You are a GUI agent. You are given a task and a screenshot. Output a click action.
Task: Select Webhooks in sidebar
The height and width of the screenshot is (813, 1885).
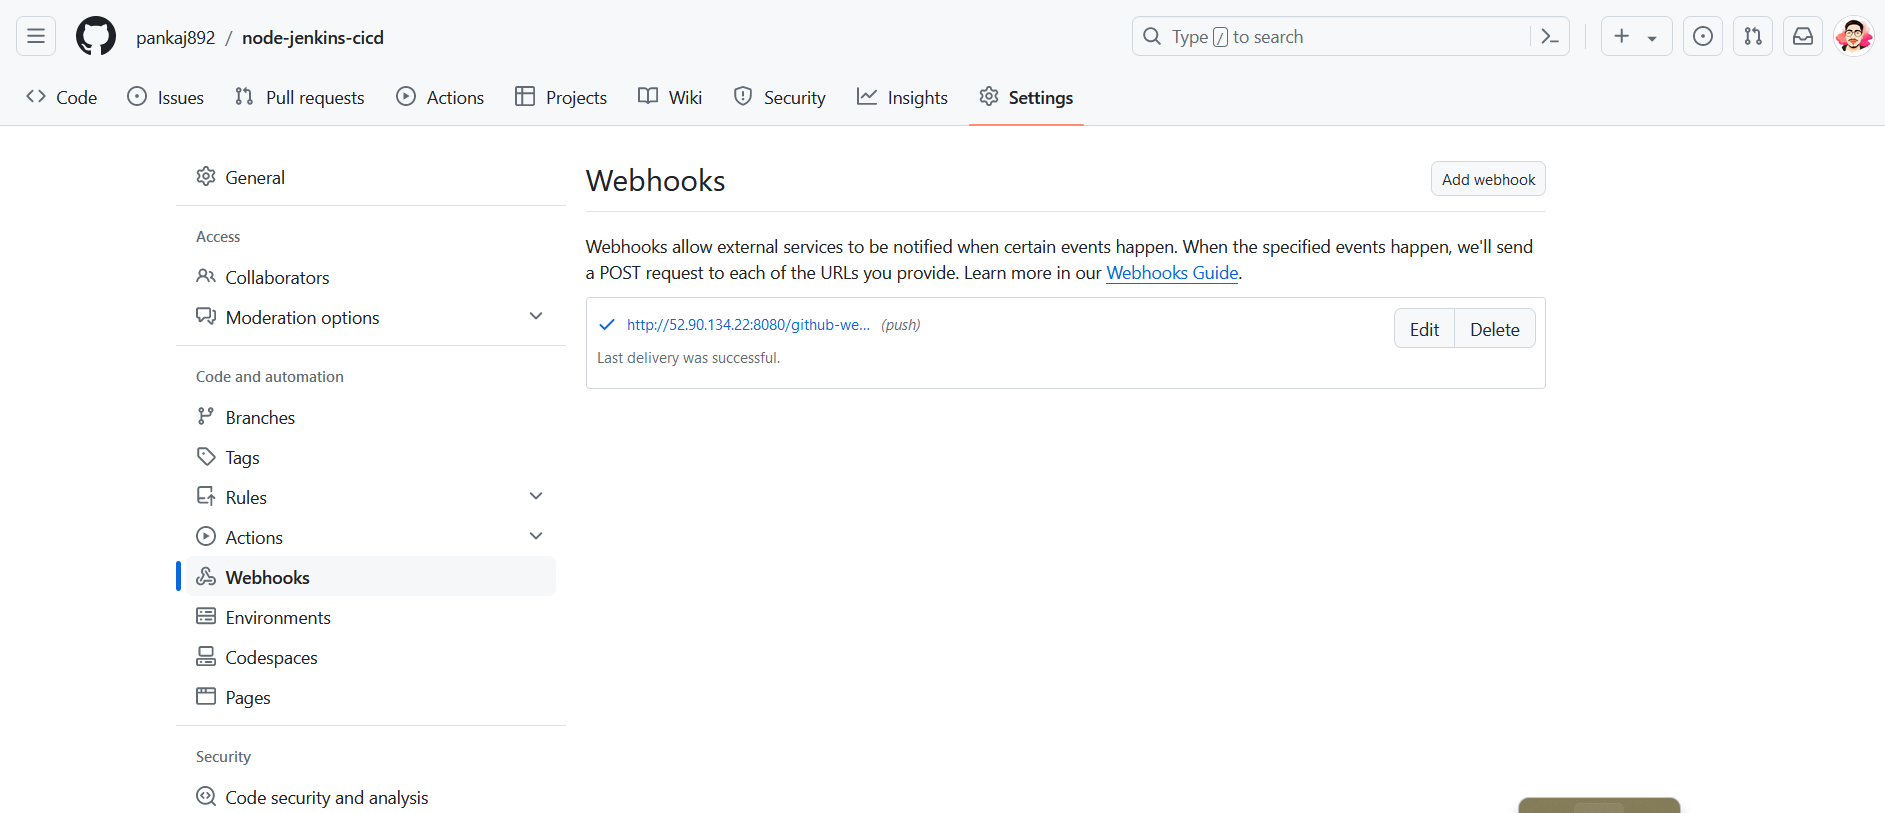point(371,577)
